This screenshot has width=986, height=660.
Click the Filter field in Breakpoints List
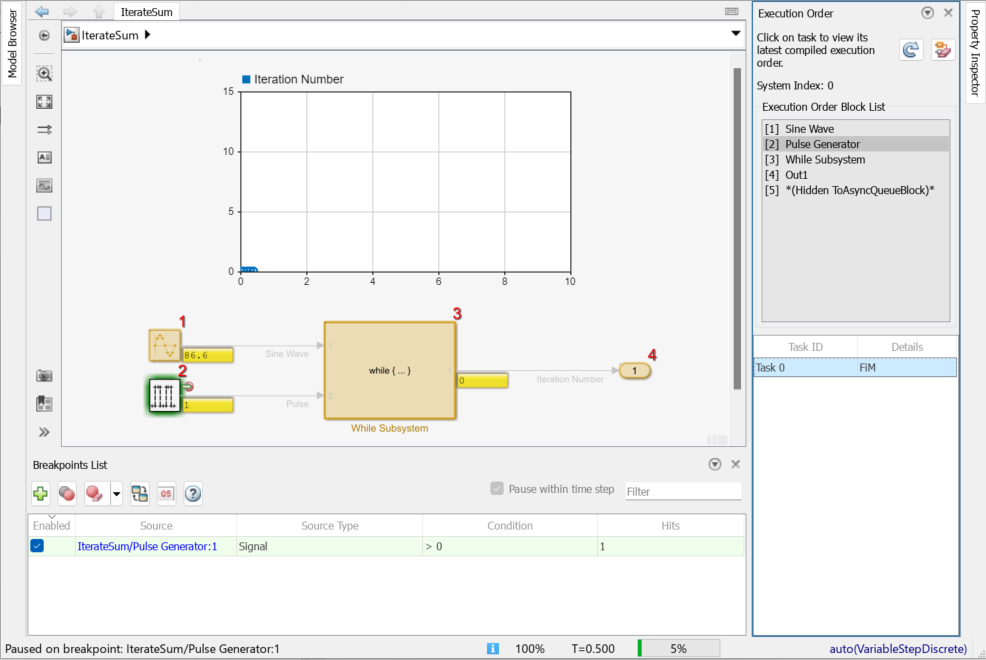pyautogui.click(x=683, y=491)
